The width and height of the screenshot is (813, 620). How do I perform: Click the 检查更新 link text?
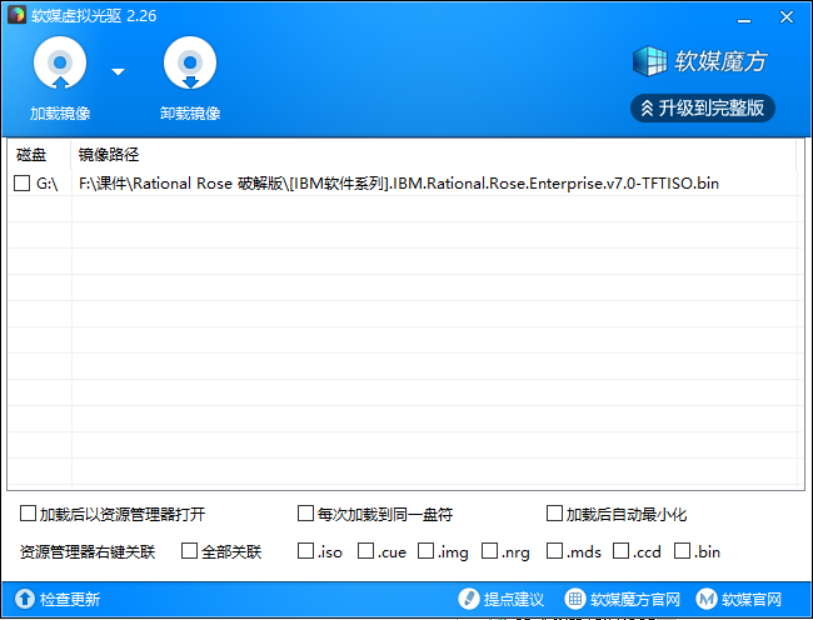click(x=70, y=599)
